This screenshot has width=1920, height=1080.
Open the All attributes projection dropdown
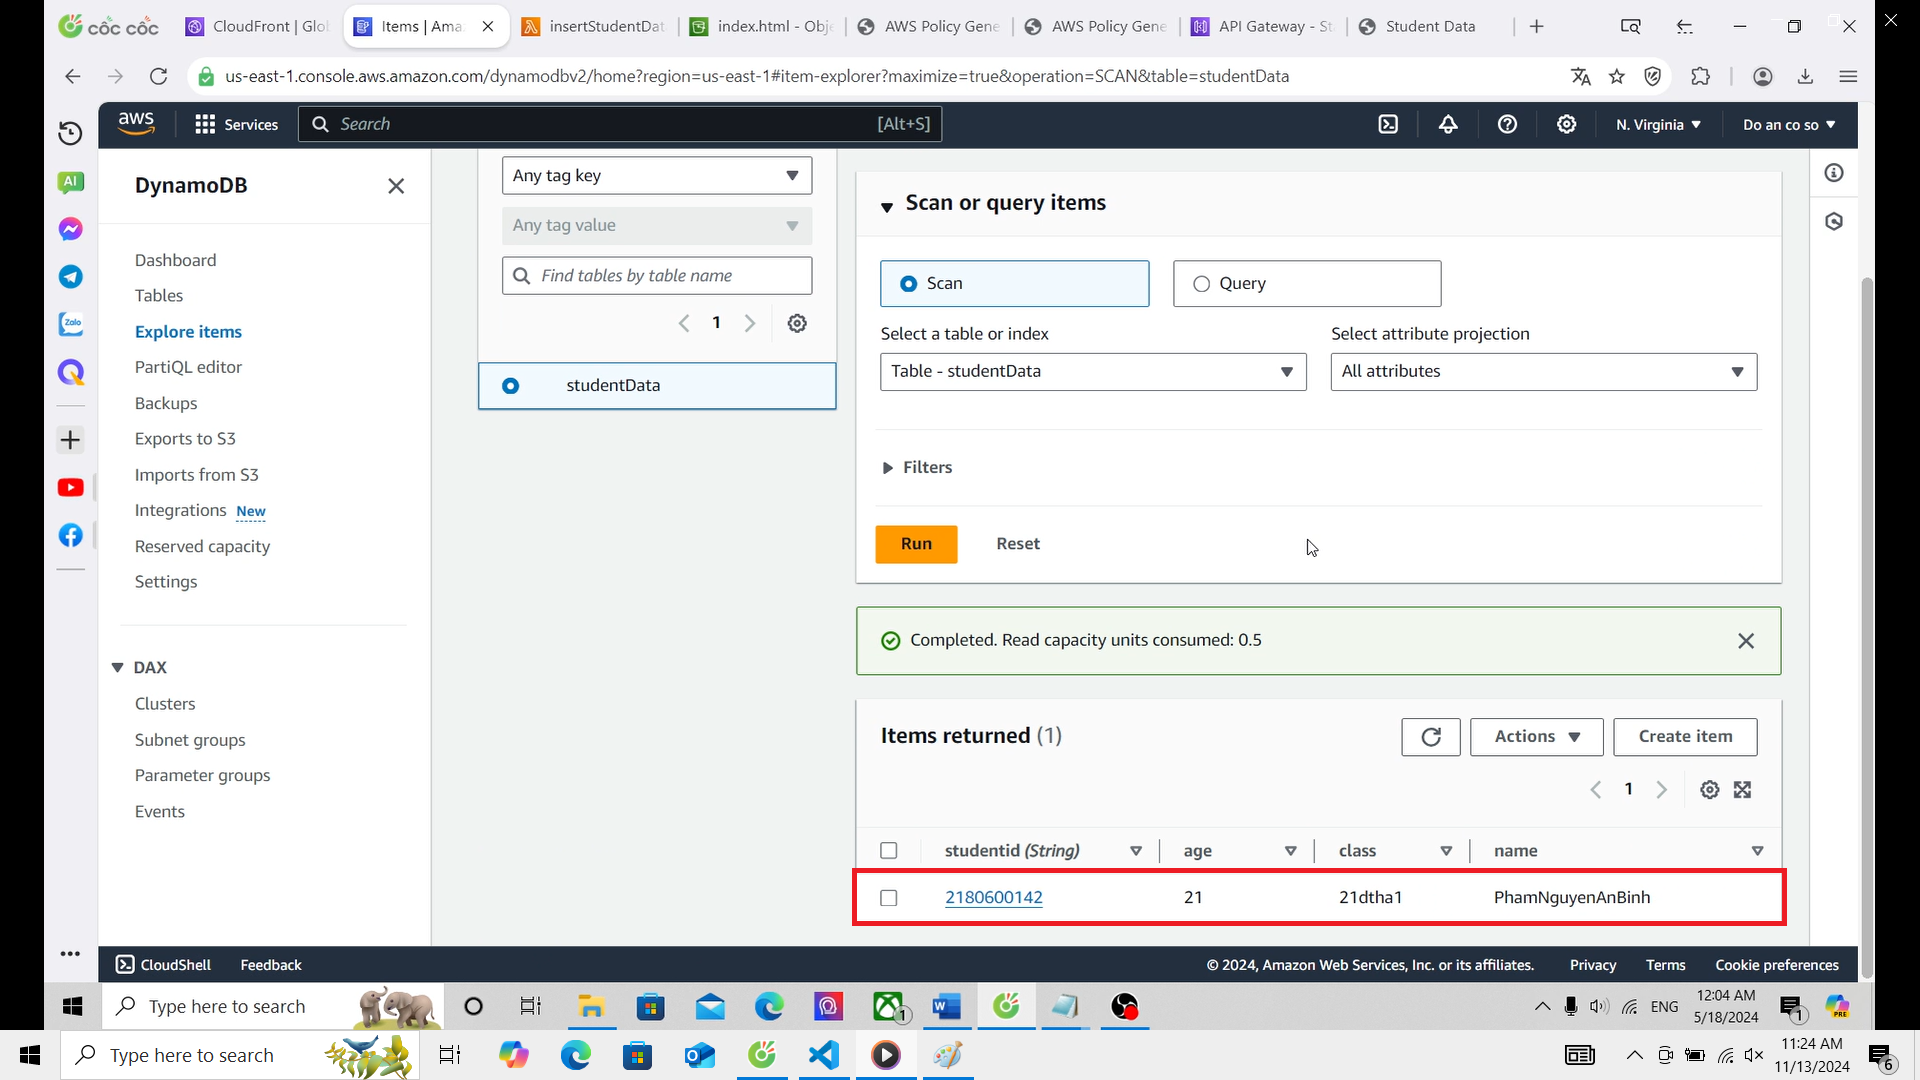click(x=1543, y=372)
